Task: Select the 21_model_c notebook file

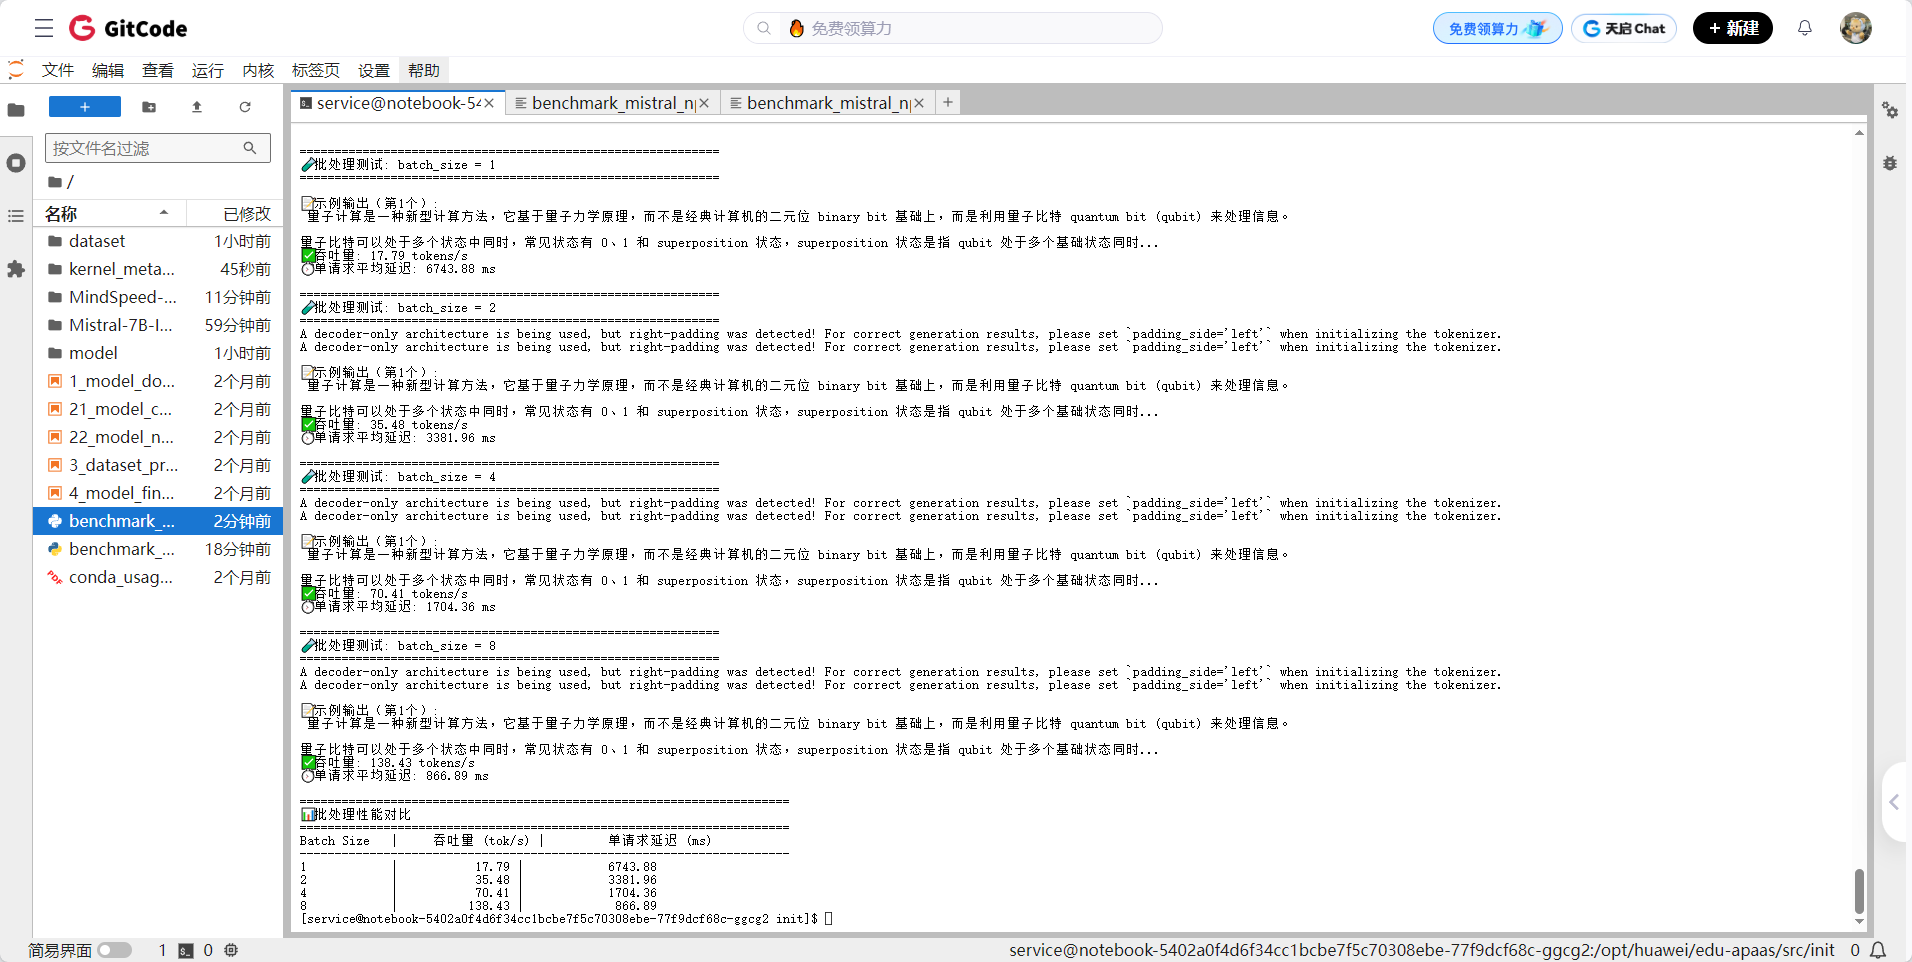Action: point(160,409)
